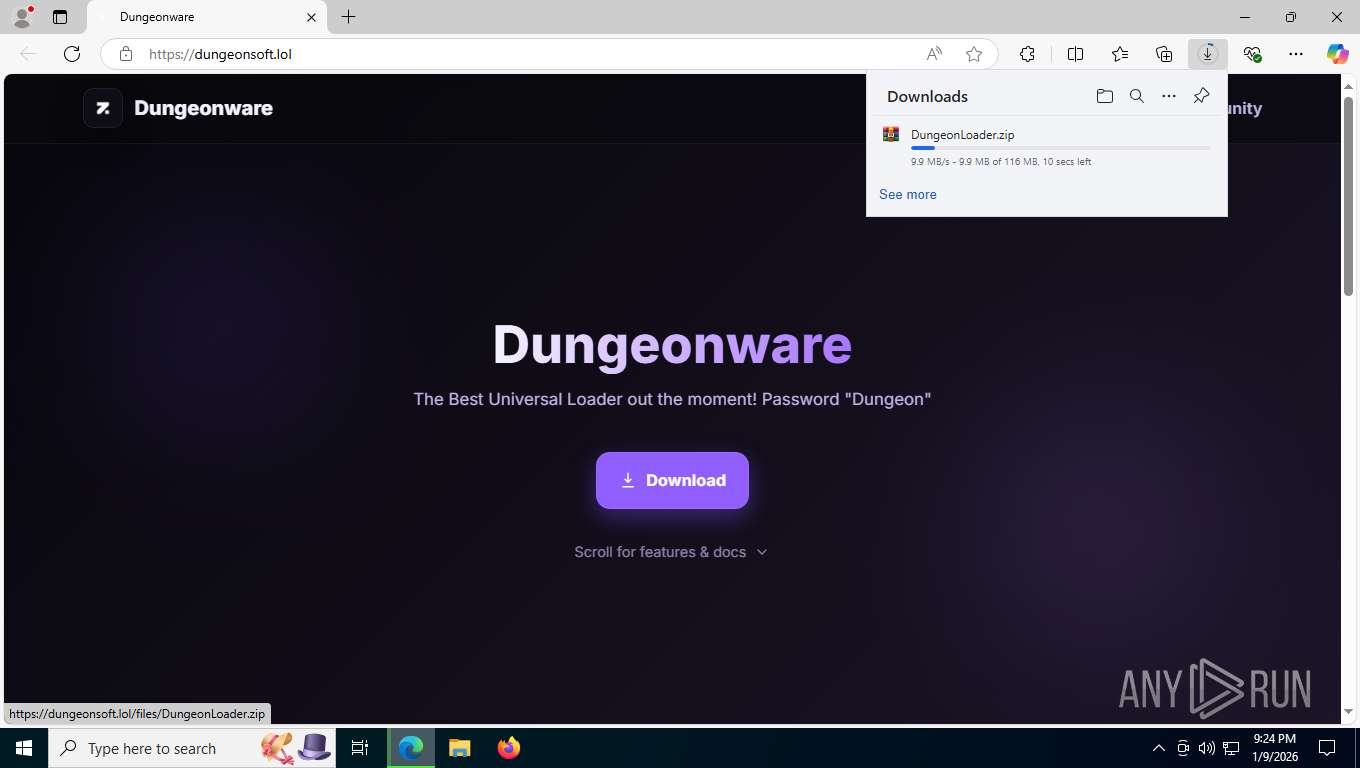Click the Downloads panel title
This screenshot has width=1360, height=768.
(x=927, y=96)
